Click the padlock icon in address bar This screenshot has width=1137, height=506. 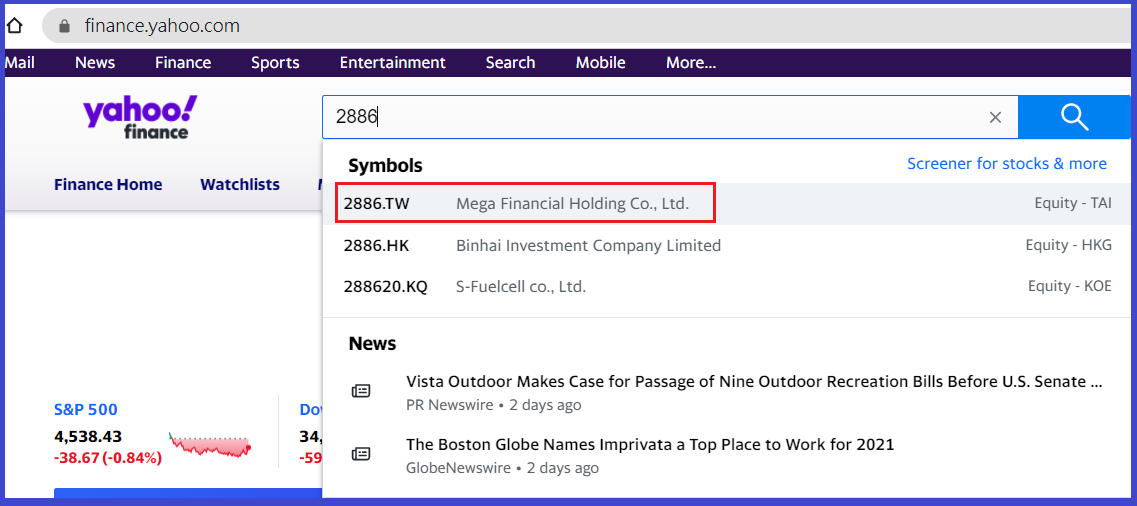(65, 27)
